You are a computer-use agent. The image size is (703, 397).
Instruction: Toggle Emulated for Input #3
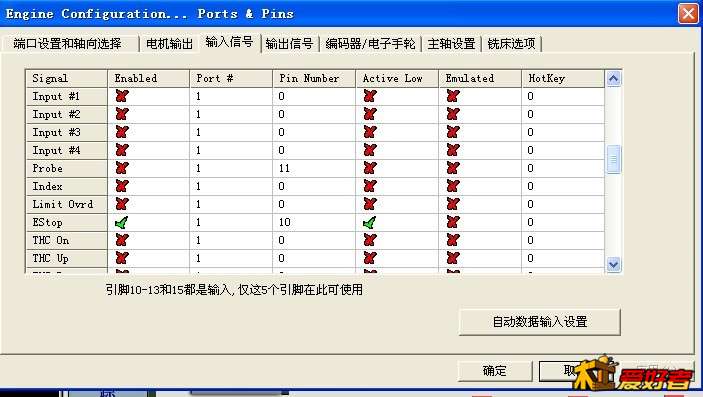coord(453,132)
